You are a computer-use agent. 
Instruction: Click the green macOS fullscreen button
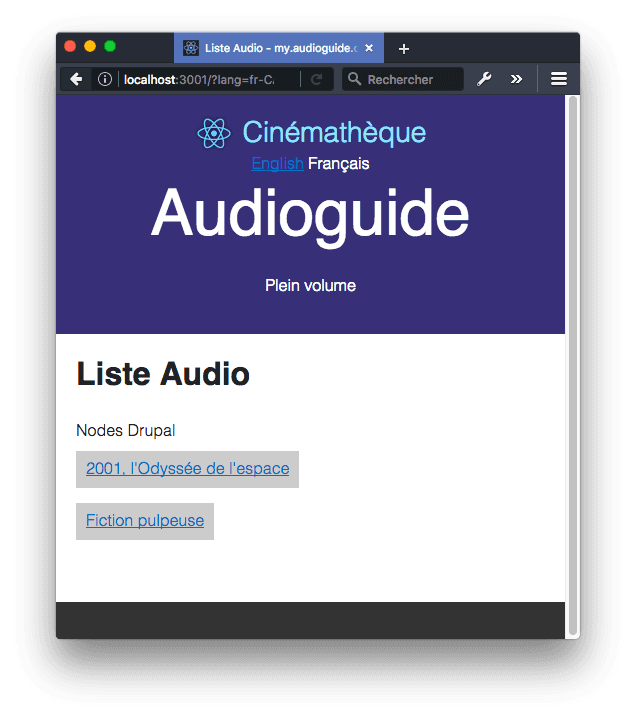[x=110, y=46]
